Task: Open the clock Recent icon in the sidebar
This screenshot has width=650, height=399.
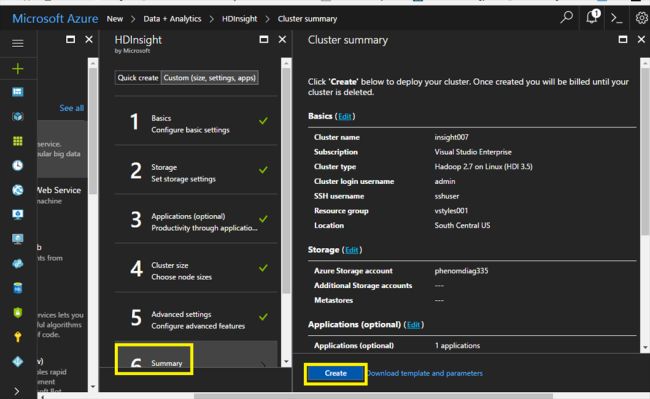Action: point(17,165)
